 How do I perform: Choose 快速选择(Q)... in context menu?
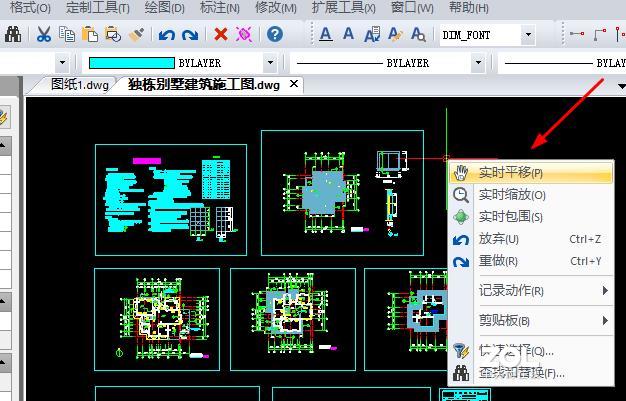coord(531,351)
